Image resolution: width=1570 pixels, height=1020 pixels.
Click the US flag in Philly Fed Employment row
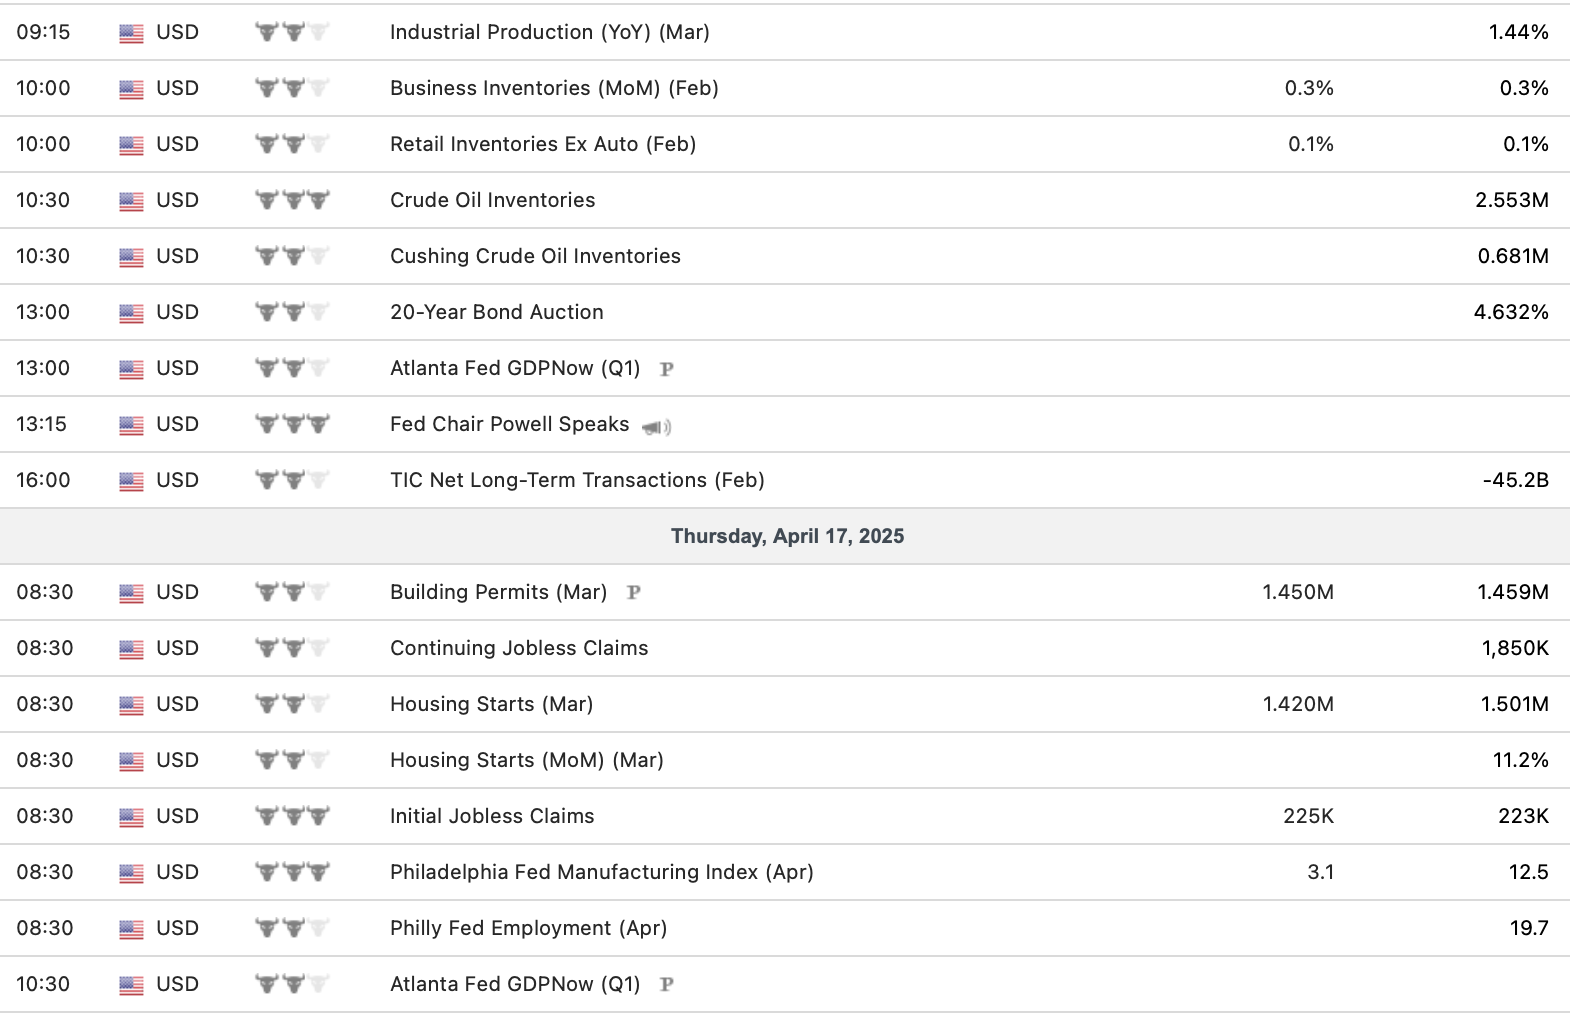coord(131,929)
